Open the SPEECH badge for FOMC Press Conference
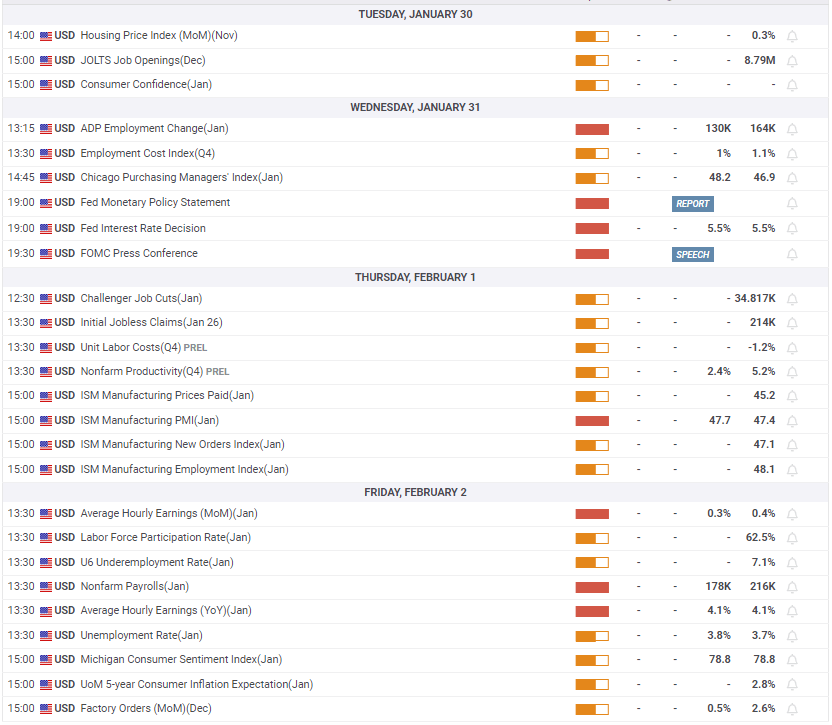The height and width of the screenshot is (725, 832). [692, 255]
